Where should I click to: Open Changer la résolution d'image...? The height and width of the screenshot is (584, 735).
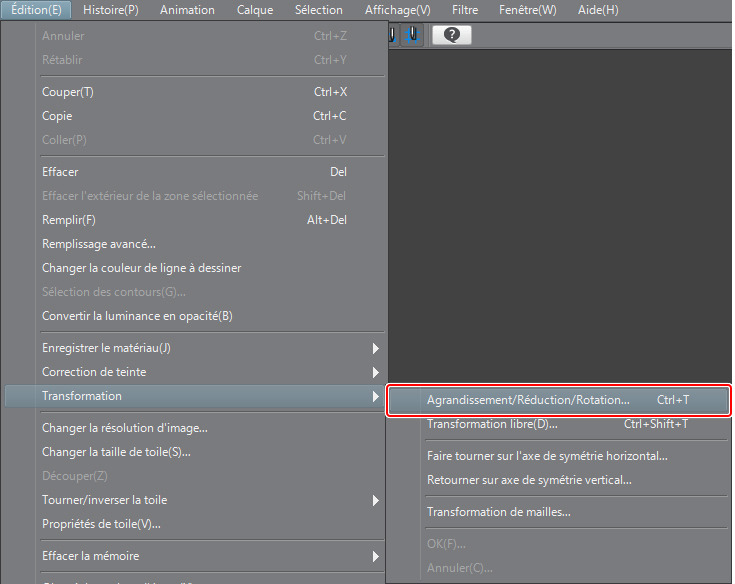pos(195,428)
